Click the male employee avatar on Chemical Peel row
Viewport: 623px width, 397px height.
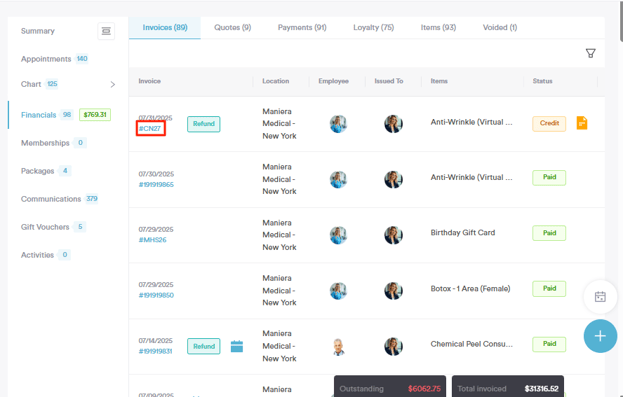338,347
